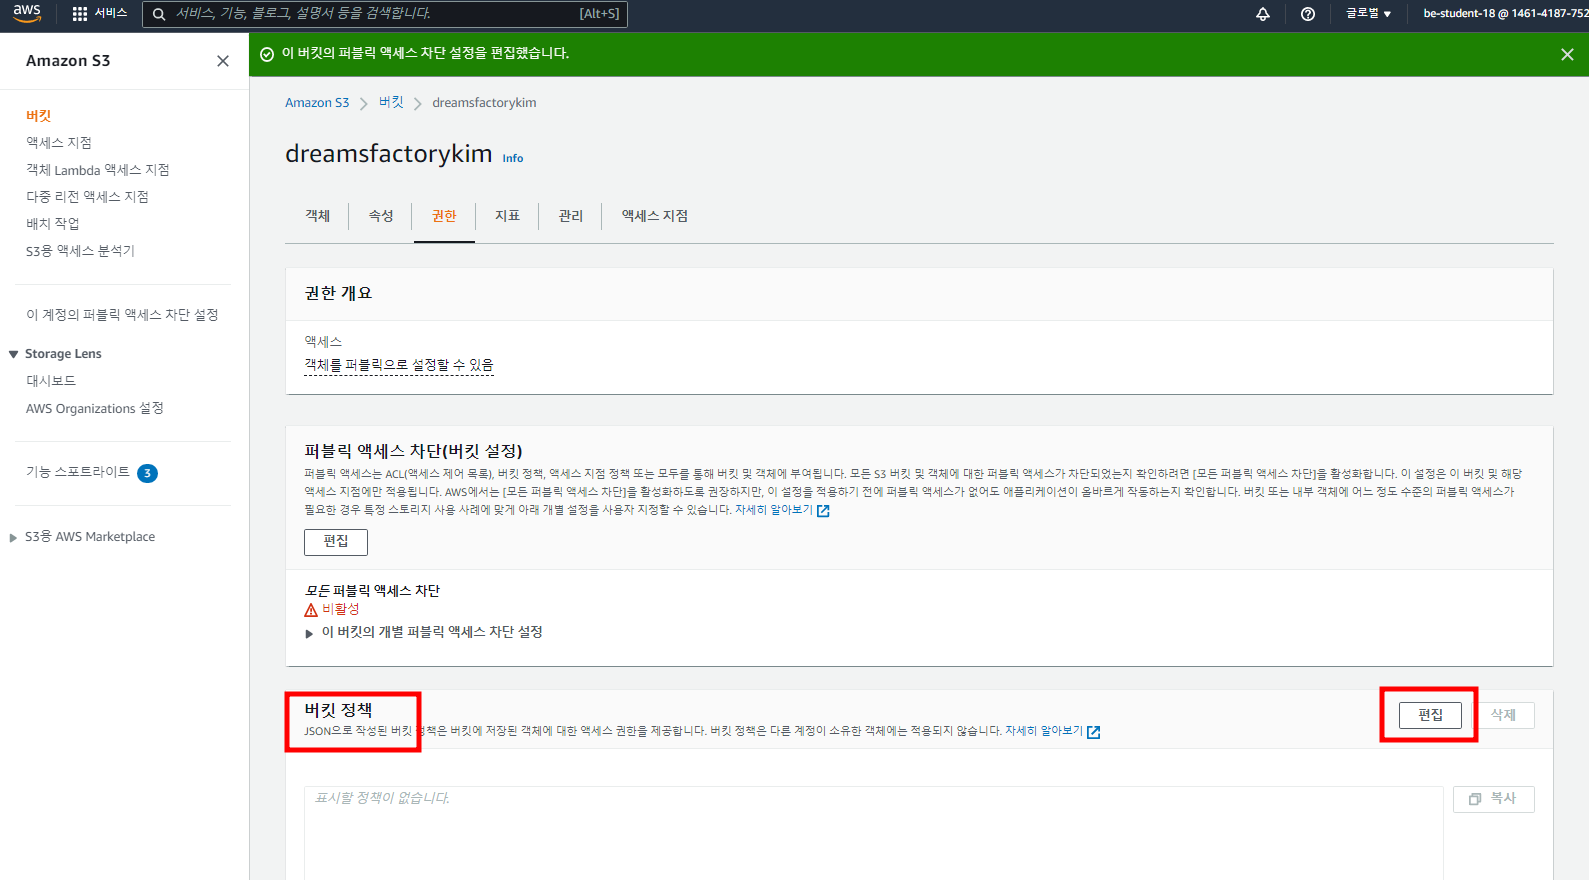Switch to the 객체 tab

317,216
